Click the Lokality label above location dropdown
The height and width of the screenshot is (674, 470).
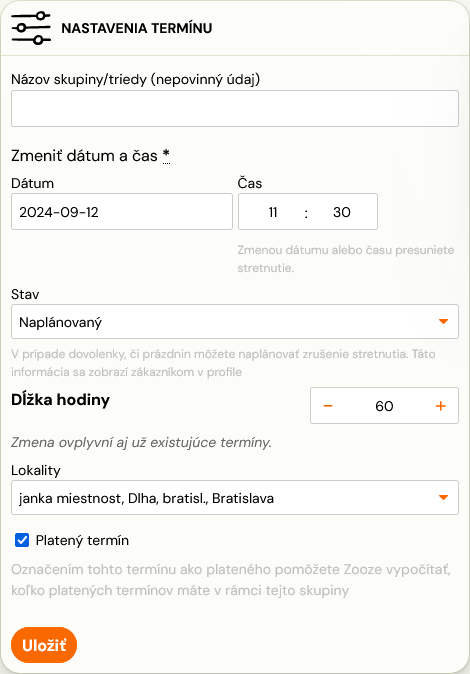[36, 470]
